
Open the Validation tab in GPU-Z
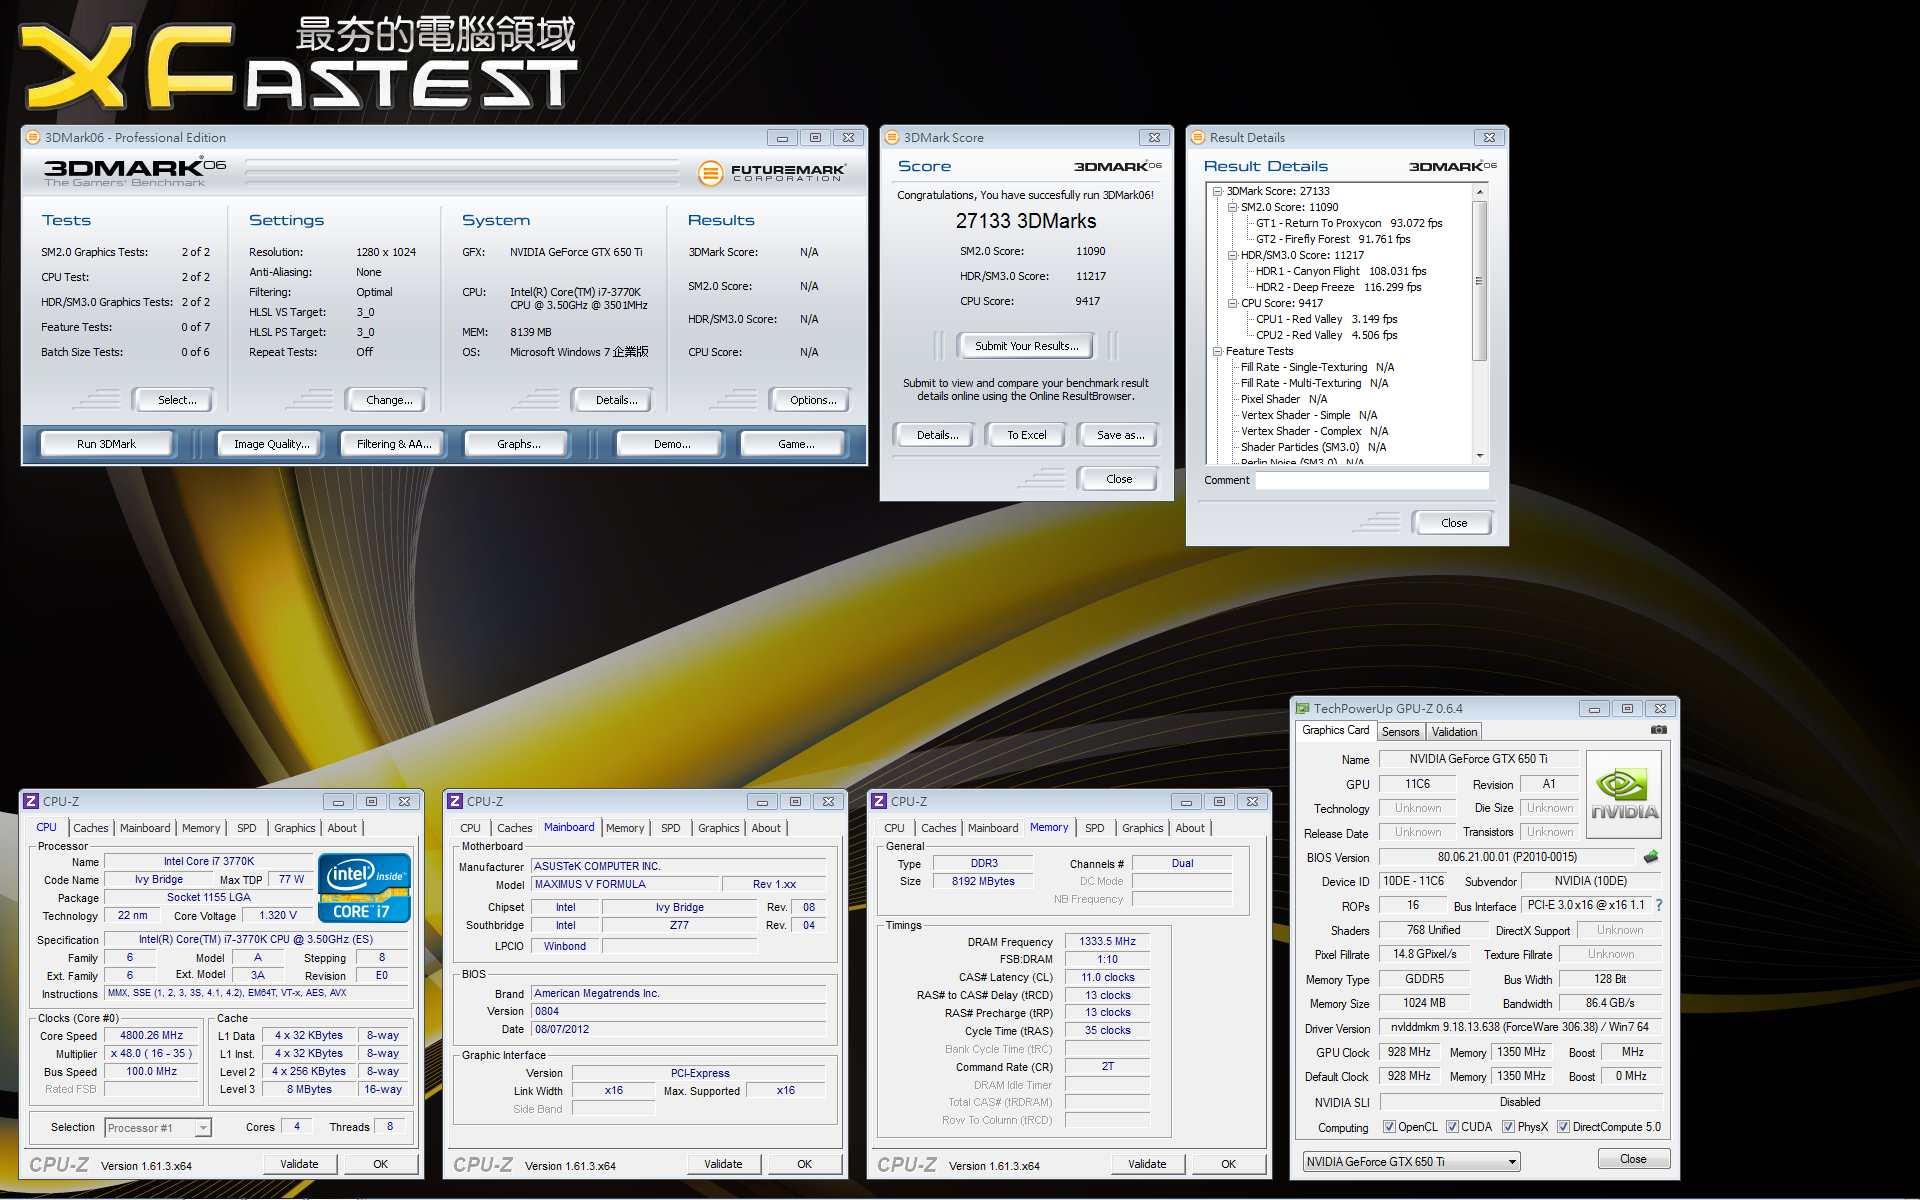point(1454,732)
